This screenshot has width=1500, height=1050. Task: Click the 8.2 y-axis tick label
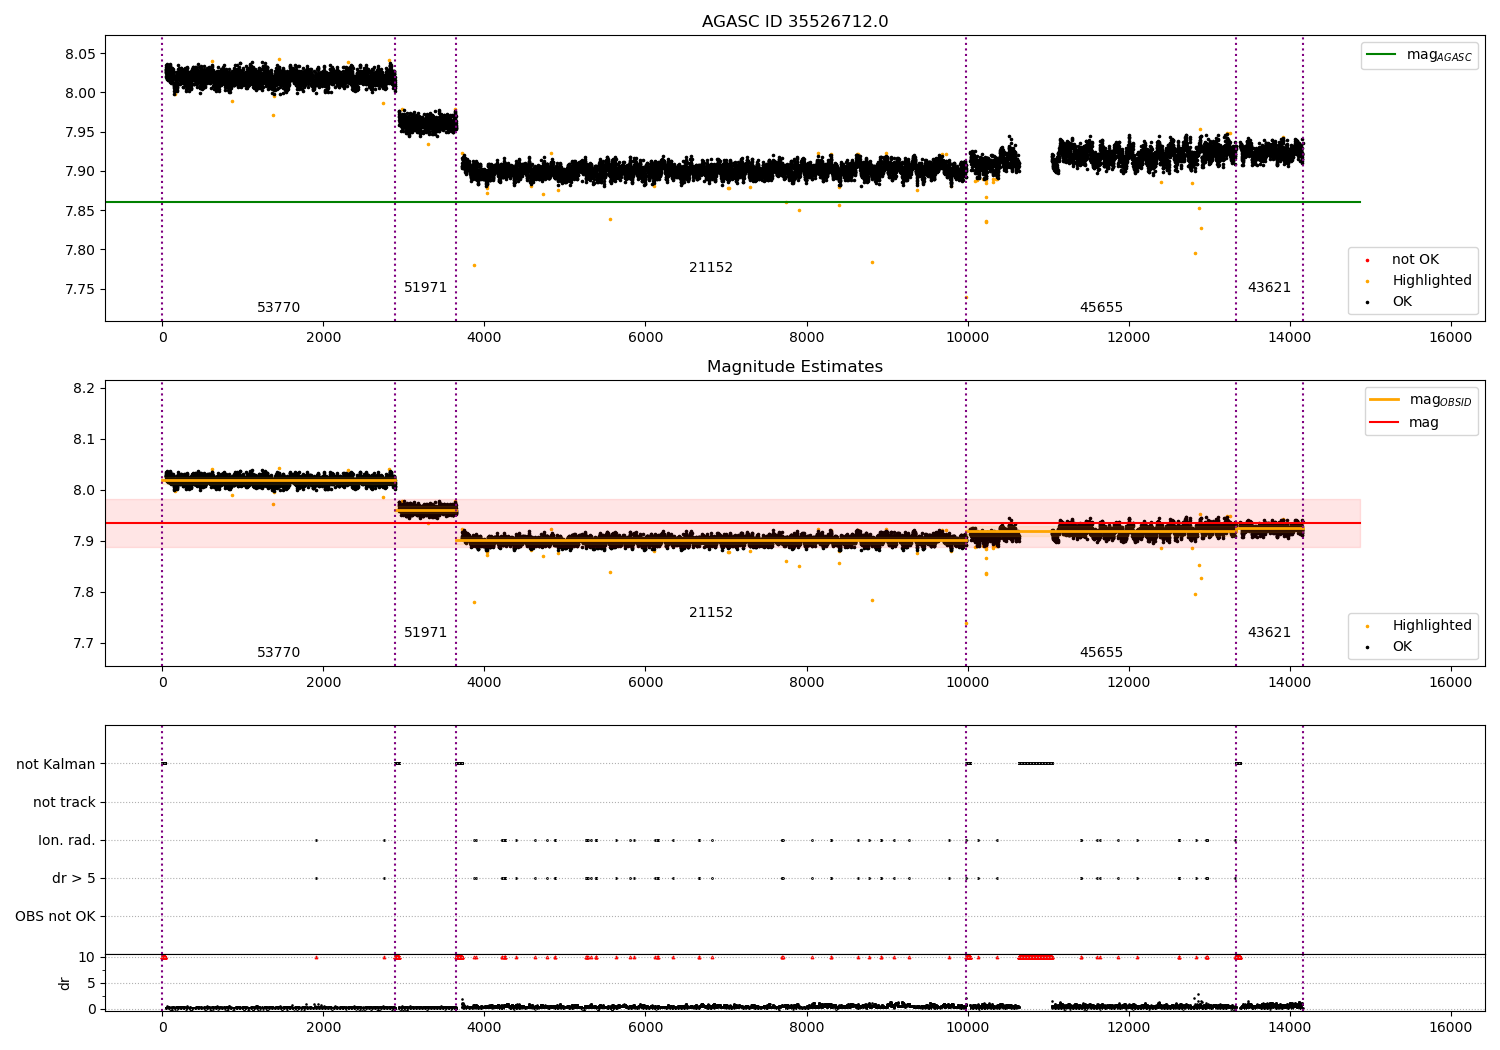84,388
